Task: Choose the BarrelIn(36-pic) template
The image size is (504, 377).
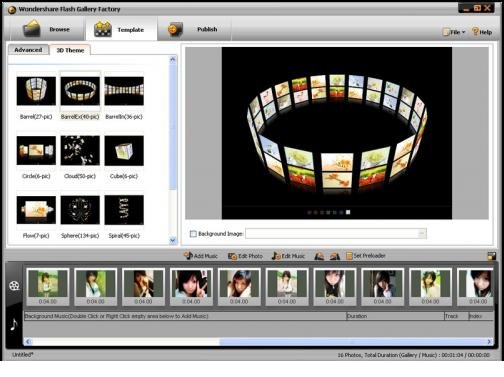Action: click(124, 96)
